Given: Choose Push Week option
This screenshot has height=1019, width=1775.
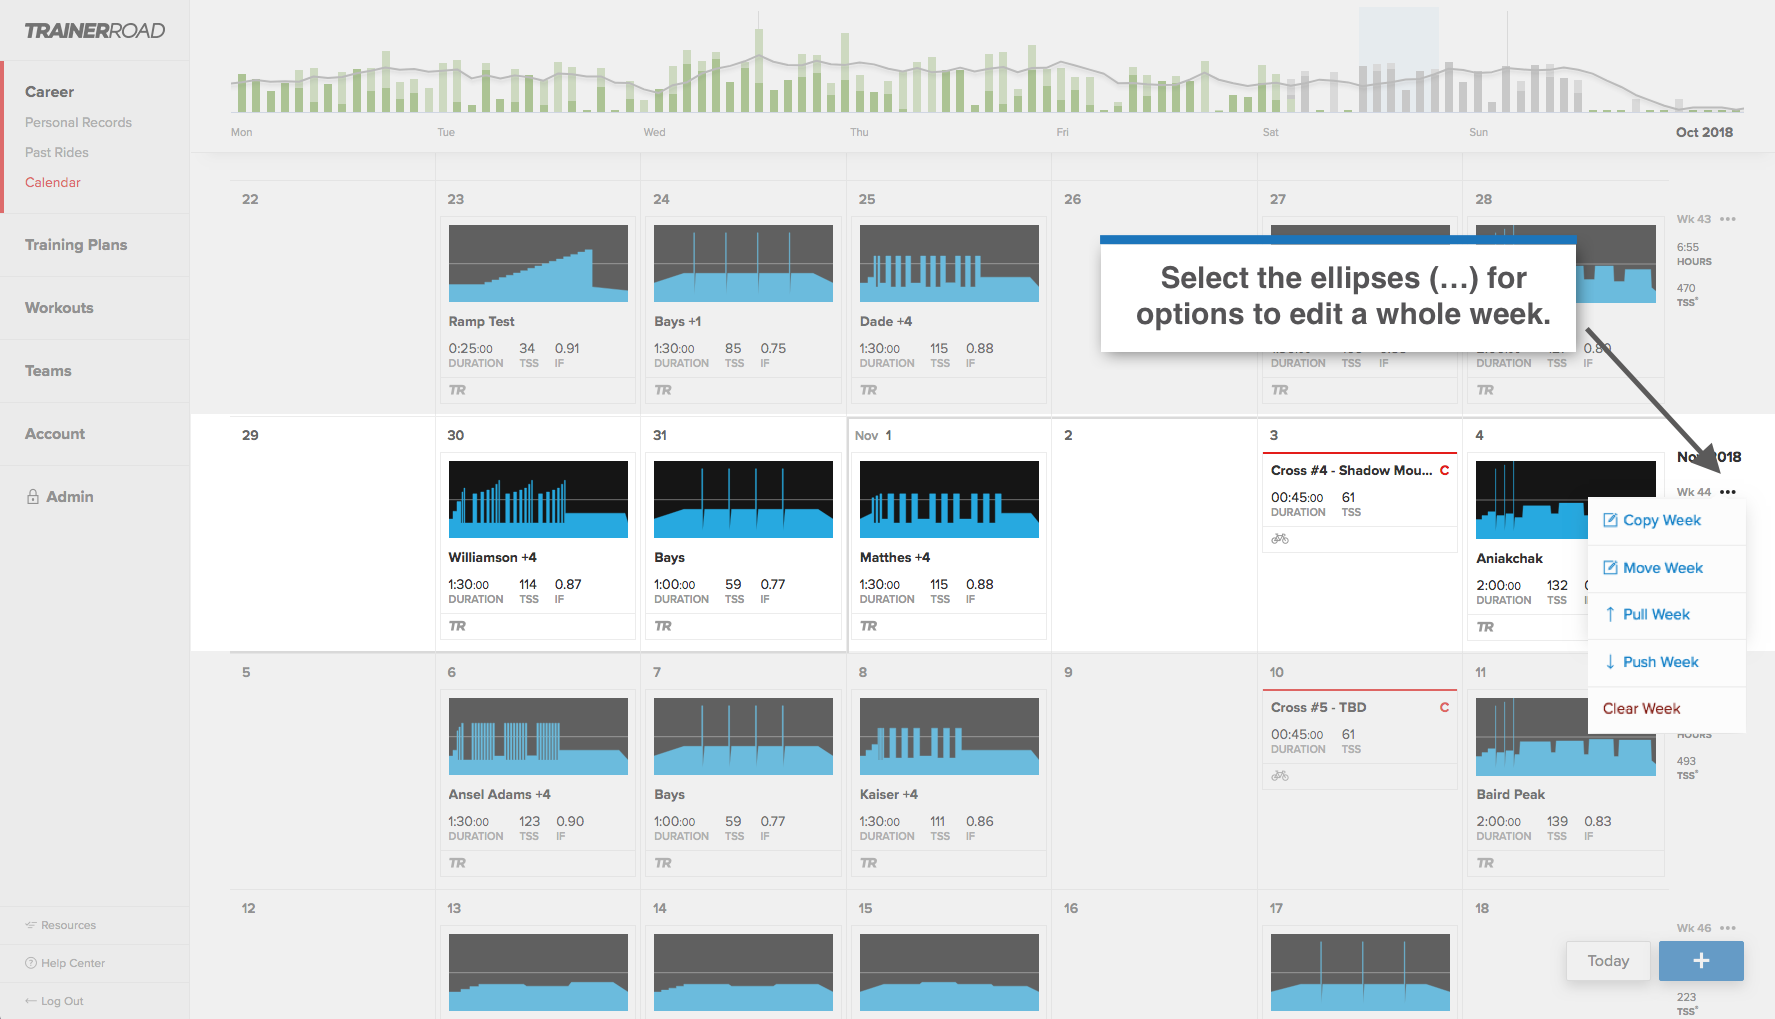Looking at the screenshot, I should tap(1667, 662).
